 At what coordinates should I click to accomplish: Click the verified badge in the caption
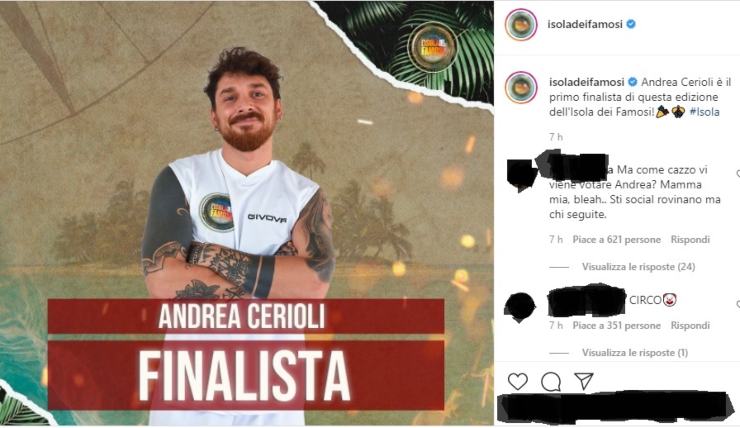pyautogui.click(x=633, y=82)
